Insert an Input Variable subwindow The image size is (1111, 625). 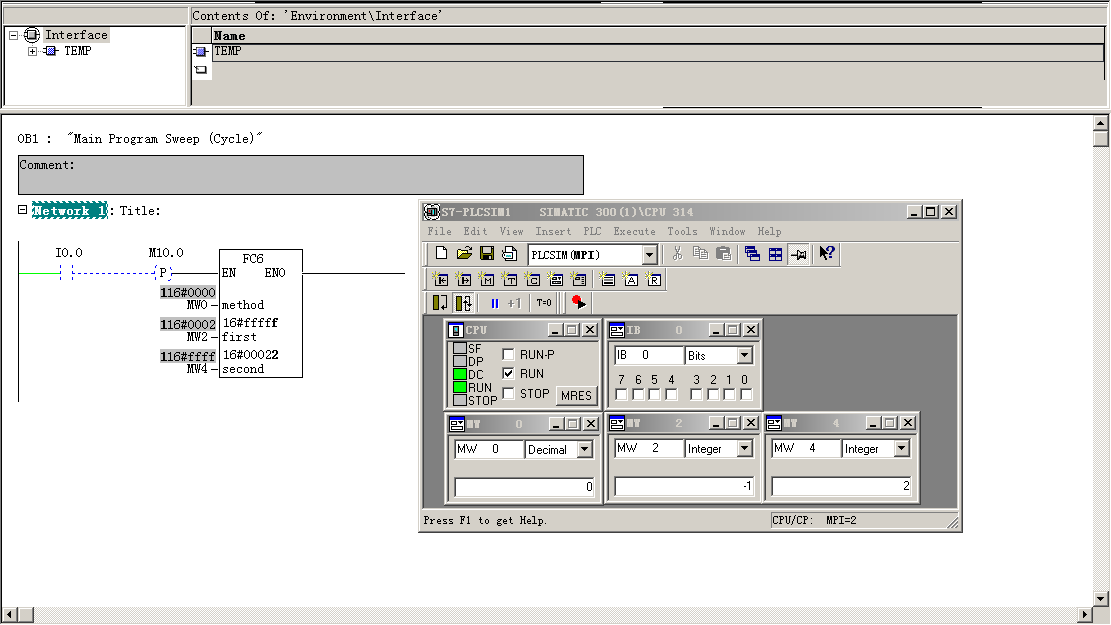(440, 279)
